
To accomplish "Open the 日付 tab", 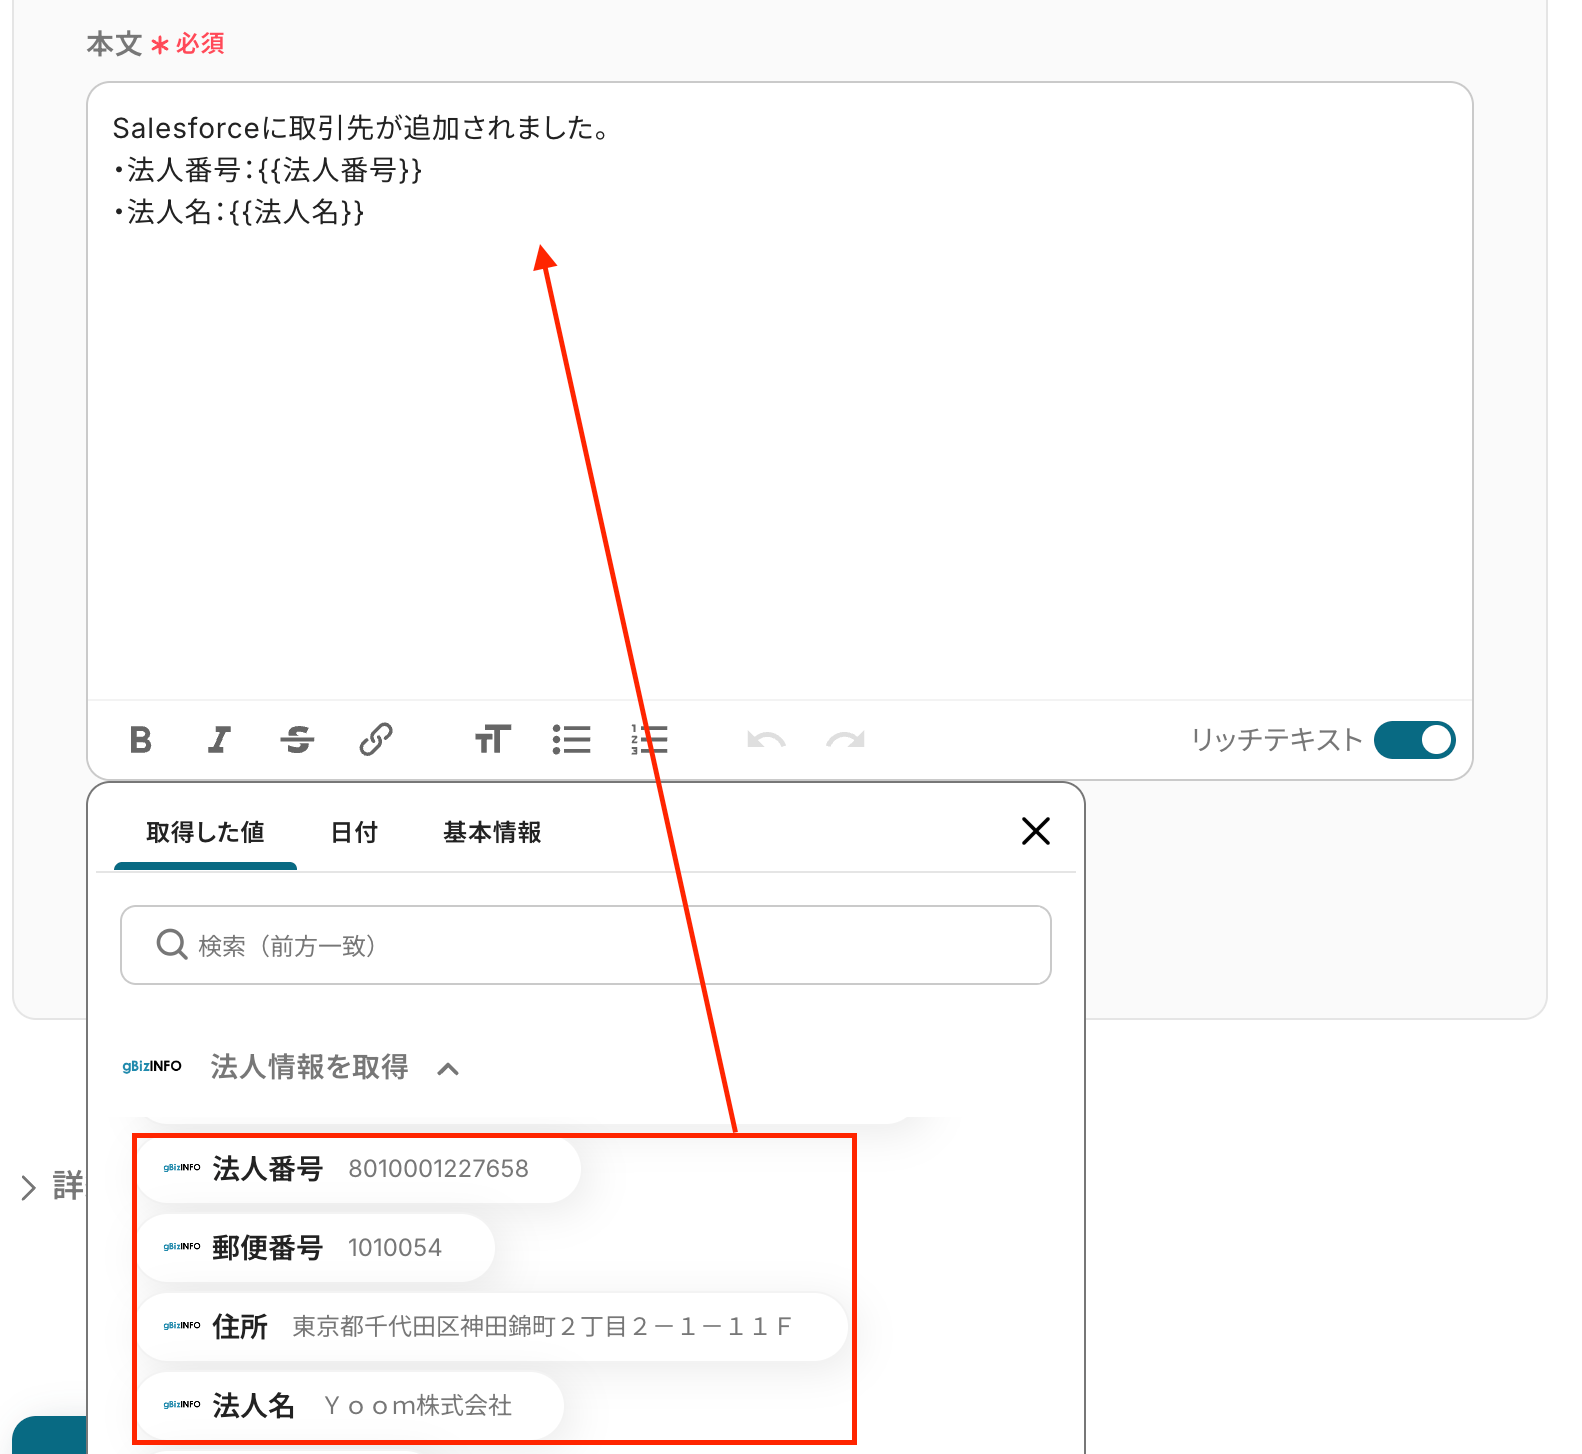I will click(x=354, y=832).
